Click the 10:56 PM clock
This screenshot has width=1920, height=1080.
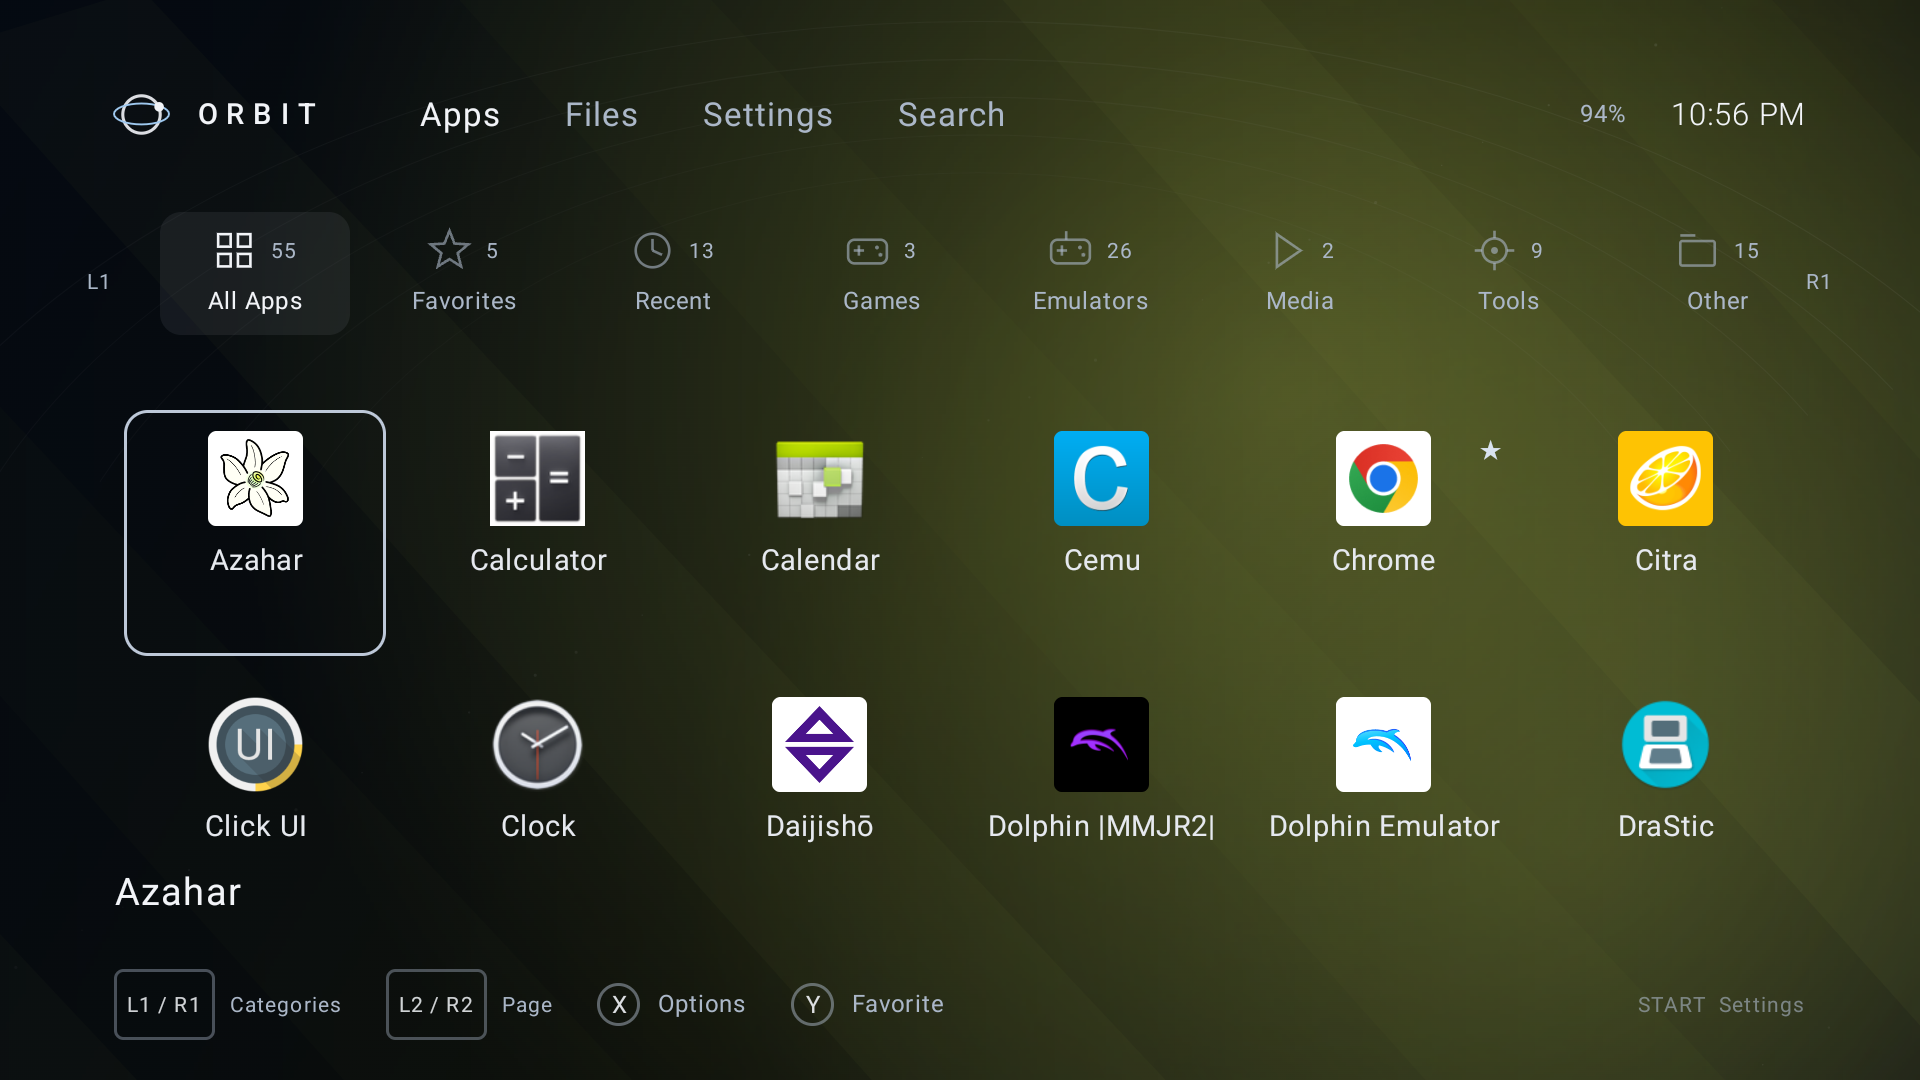[x=1737, y=114]
